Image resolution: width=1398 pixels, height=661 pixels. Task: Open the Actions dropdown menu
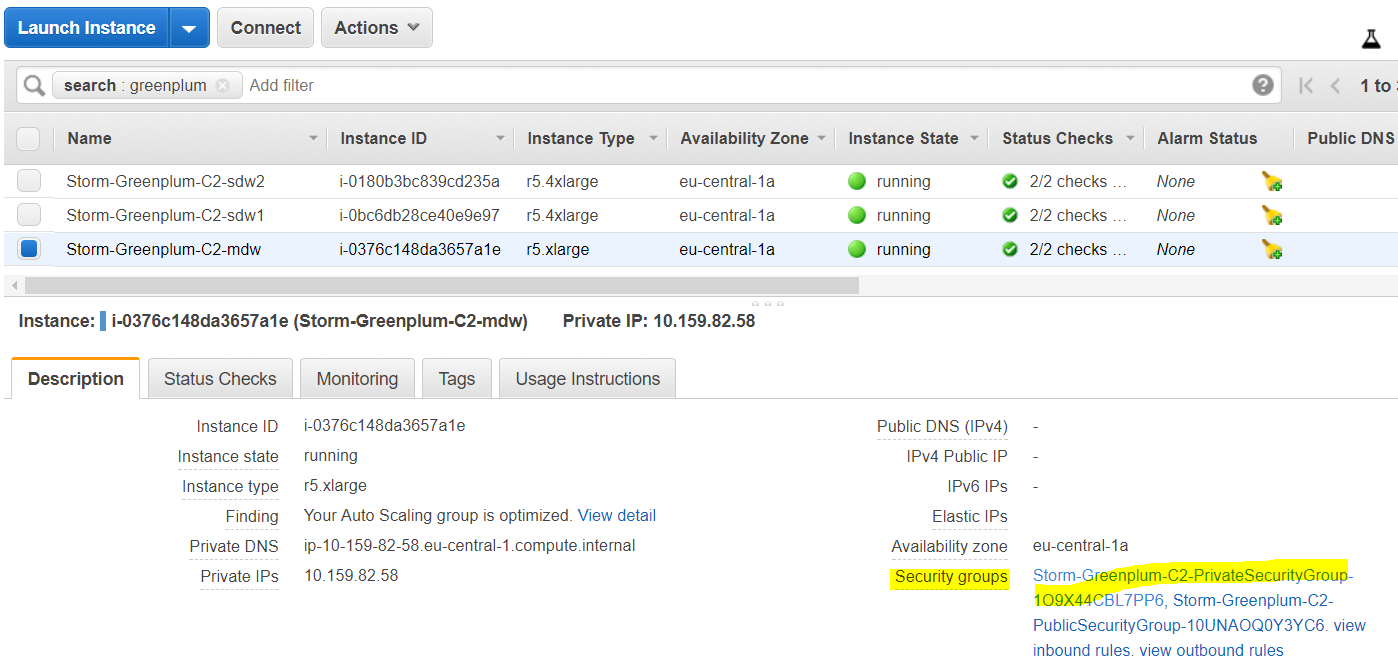tap(377, 28)
